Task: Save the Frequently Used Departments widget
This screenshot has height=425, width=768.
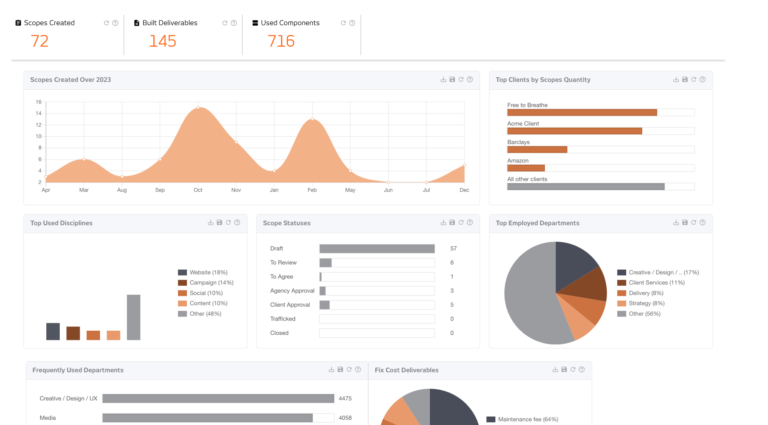Action: point(340,370)
